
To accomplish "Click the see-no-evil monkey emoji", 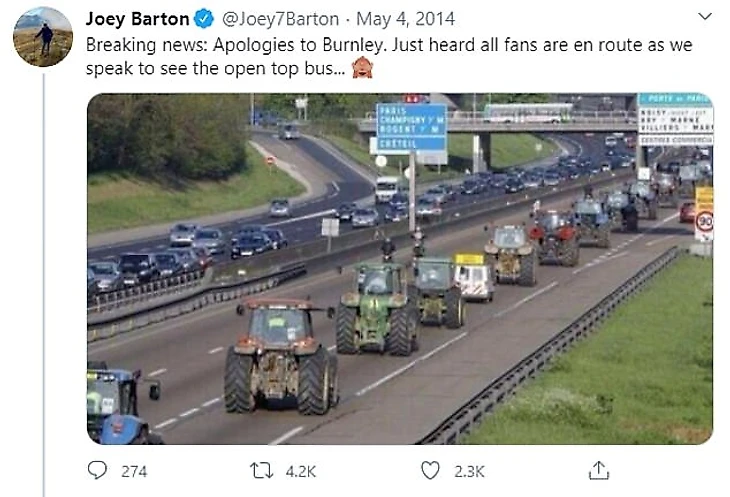I will 362,67.
